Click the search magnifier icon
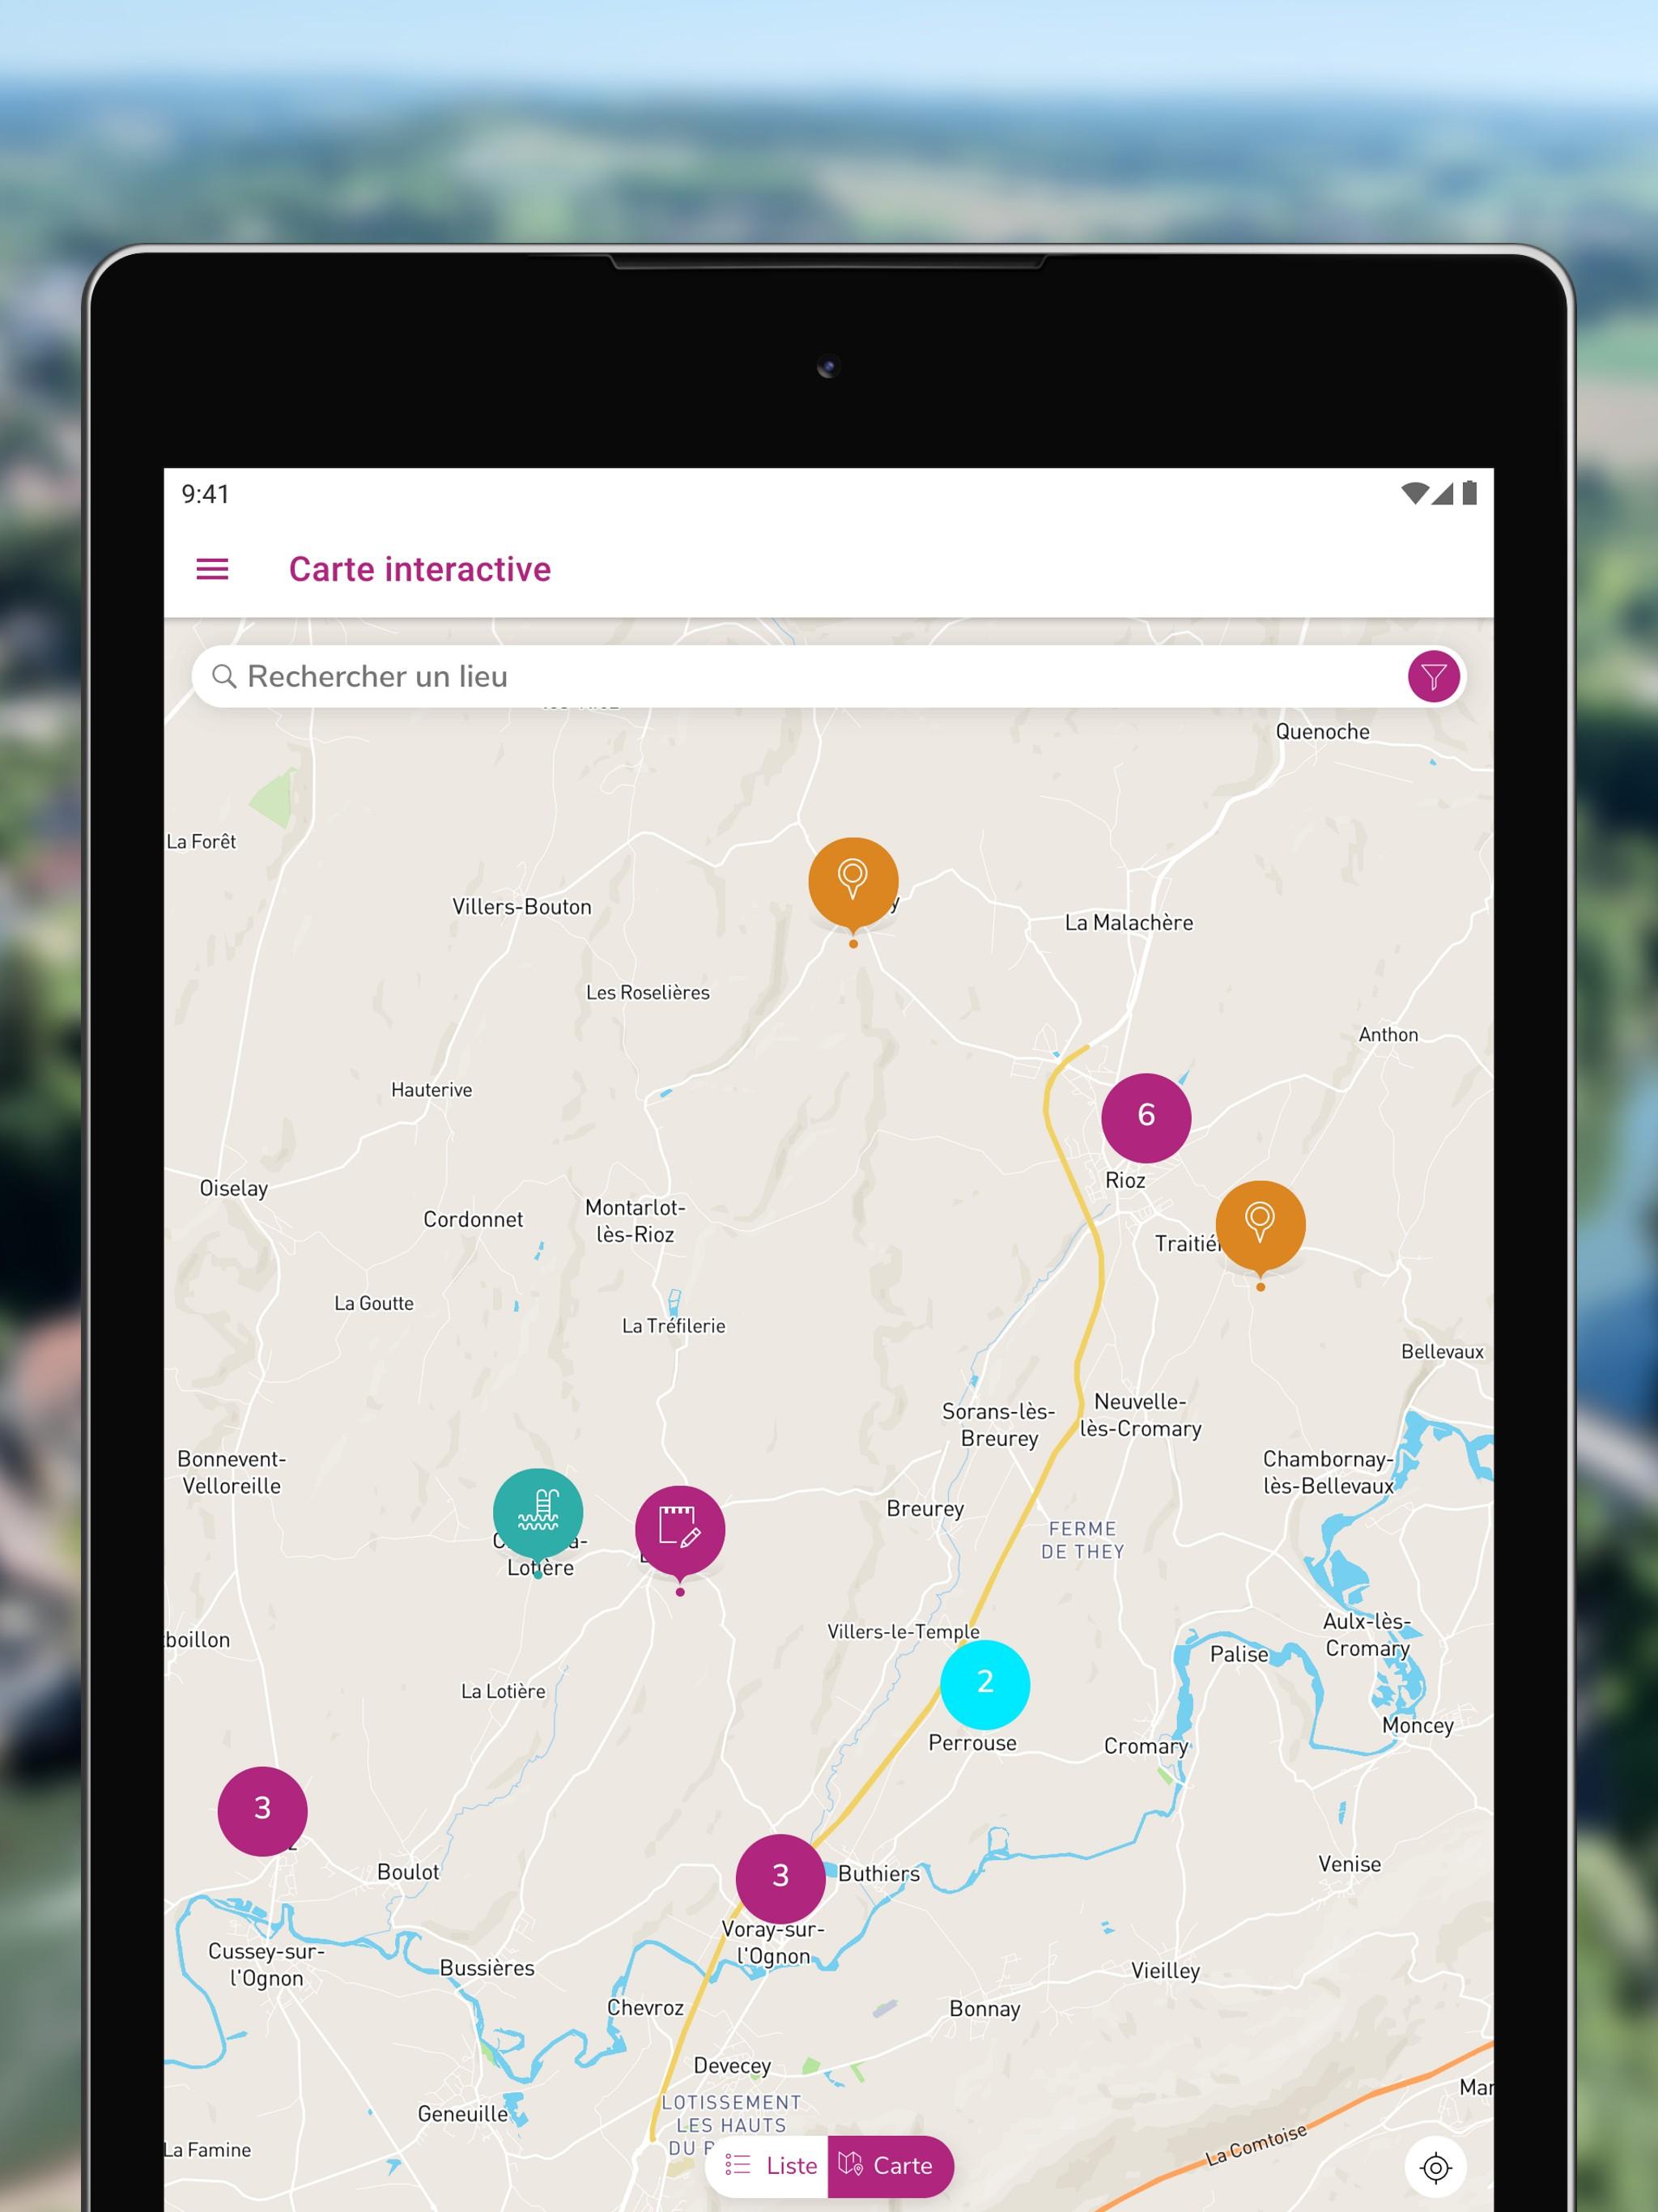Screen dimensions: 1658x2212 [224, 677]
